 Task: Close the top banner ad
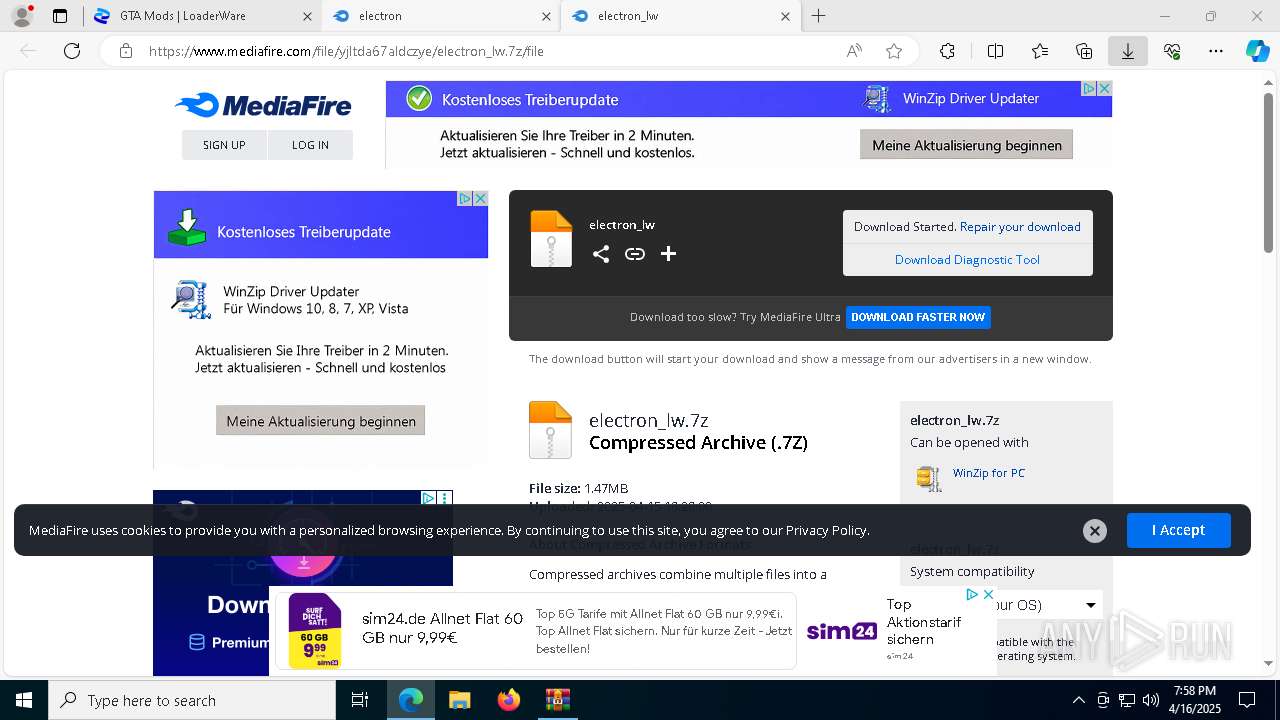1104,89
